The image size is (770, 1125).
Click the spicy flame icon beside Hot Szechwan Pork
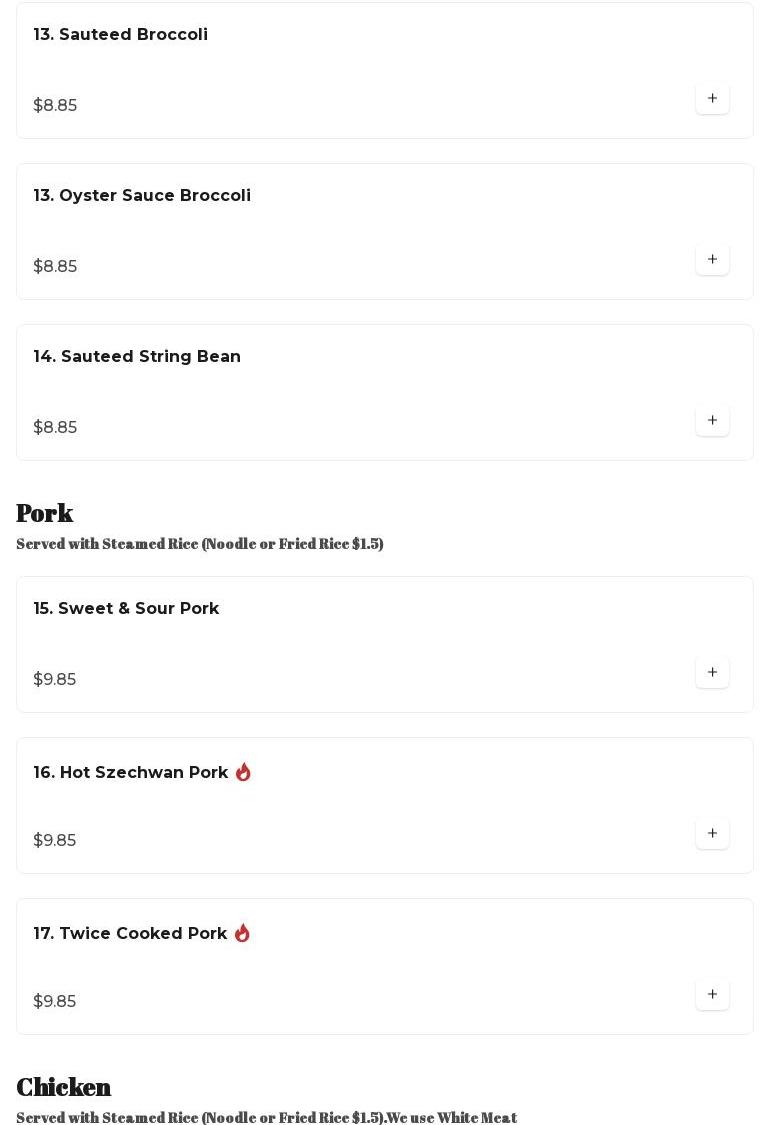coord(243,772)
